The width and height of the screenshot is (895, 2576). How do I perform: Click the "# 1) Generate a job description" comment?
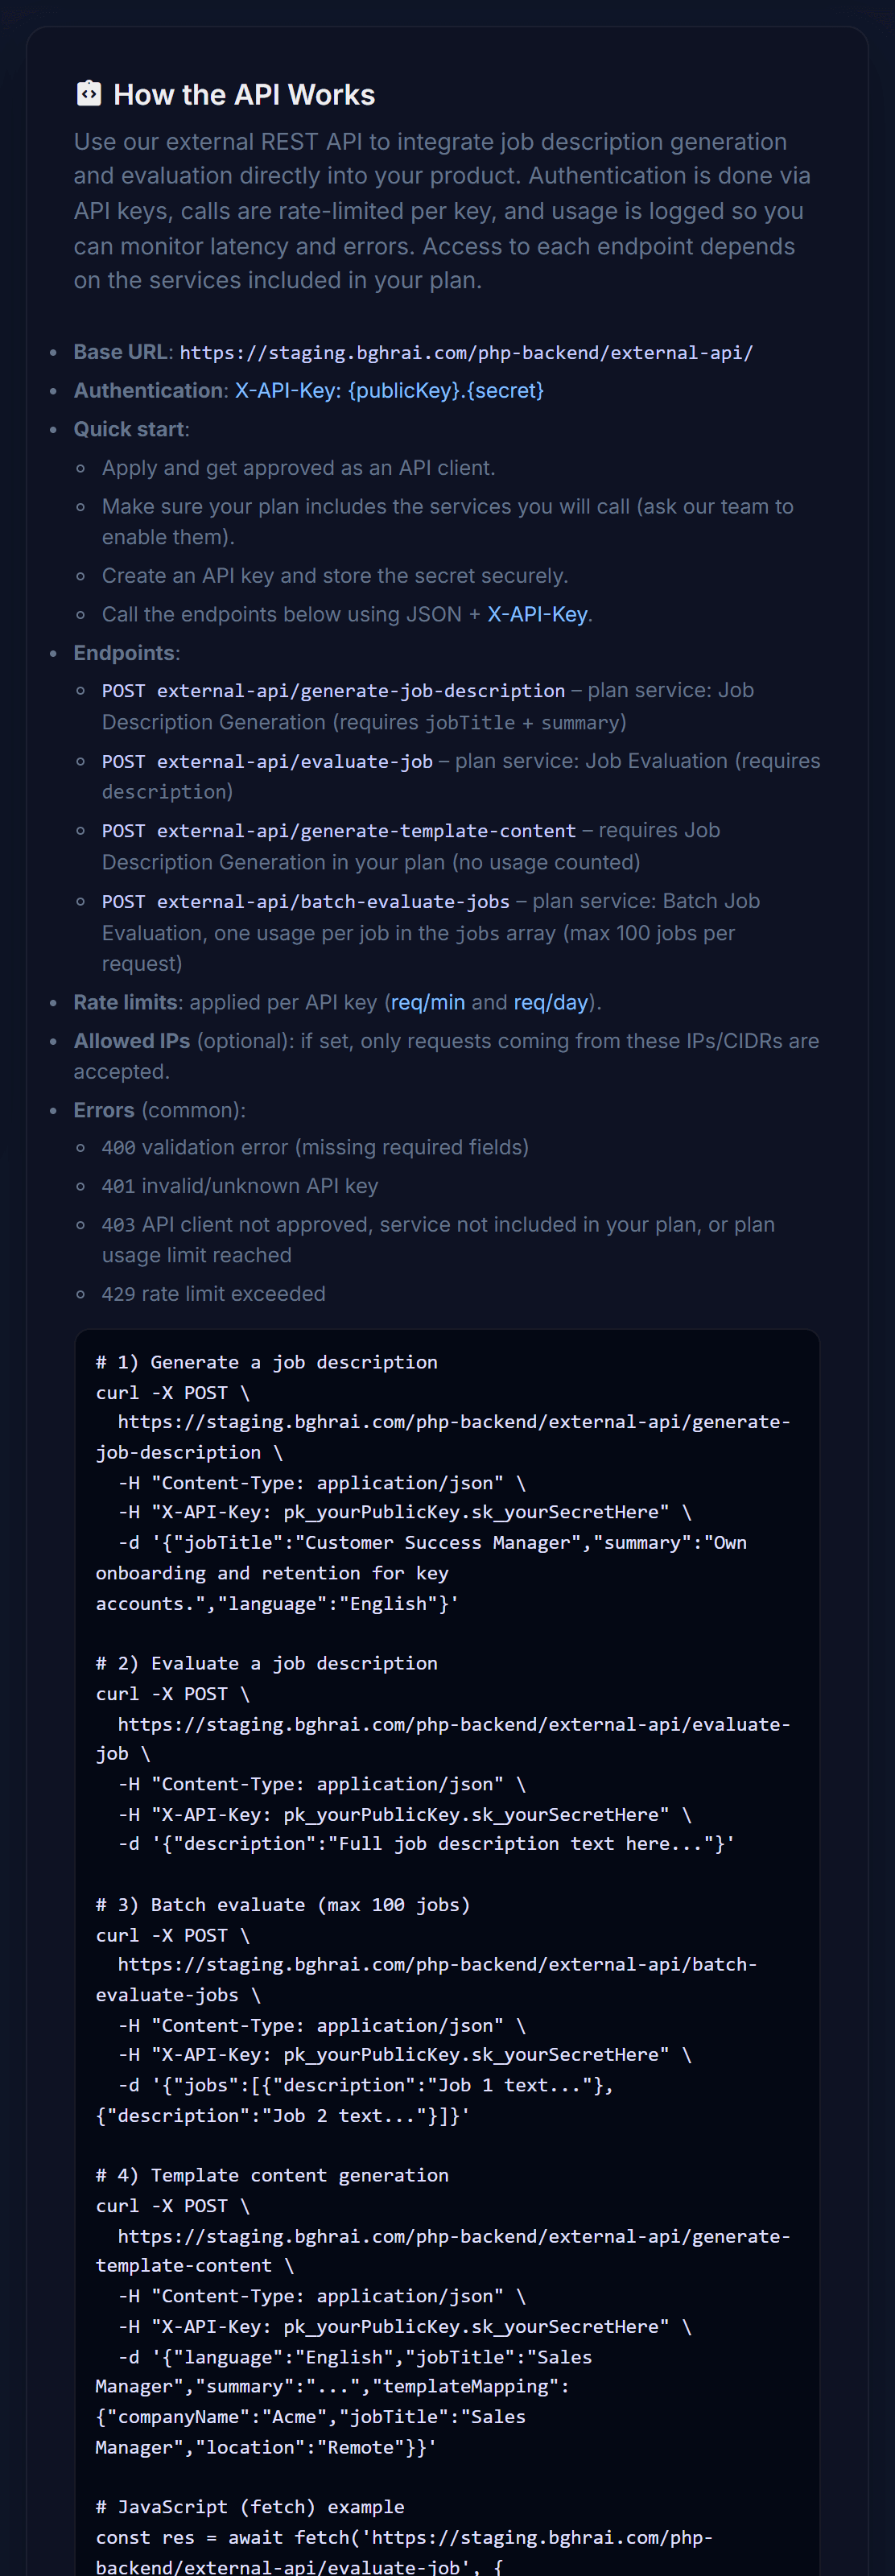(x=267, y=1362)
